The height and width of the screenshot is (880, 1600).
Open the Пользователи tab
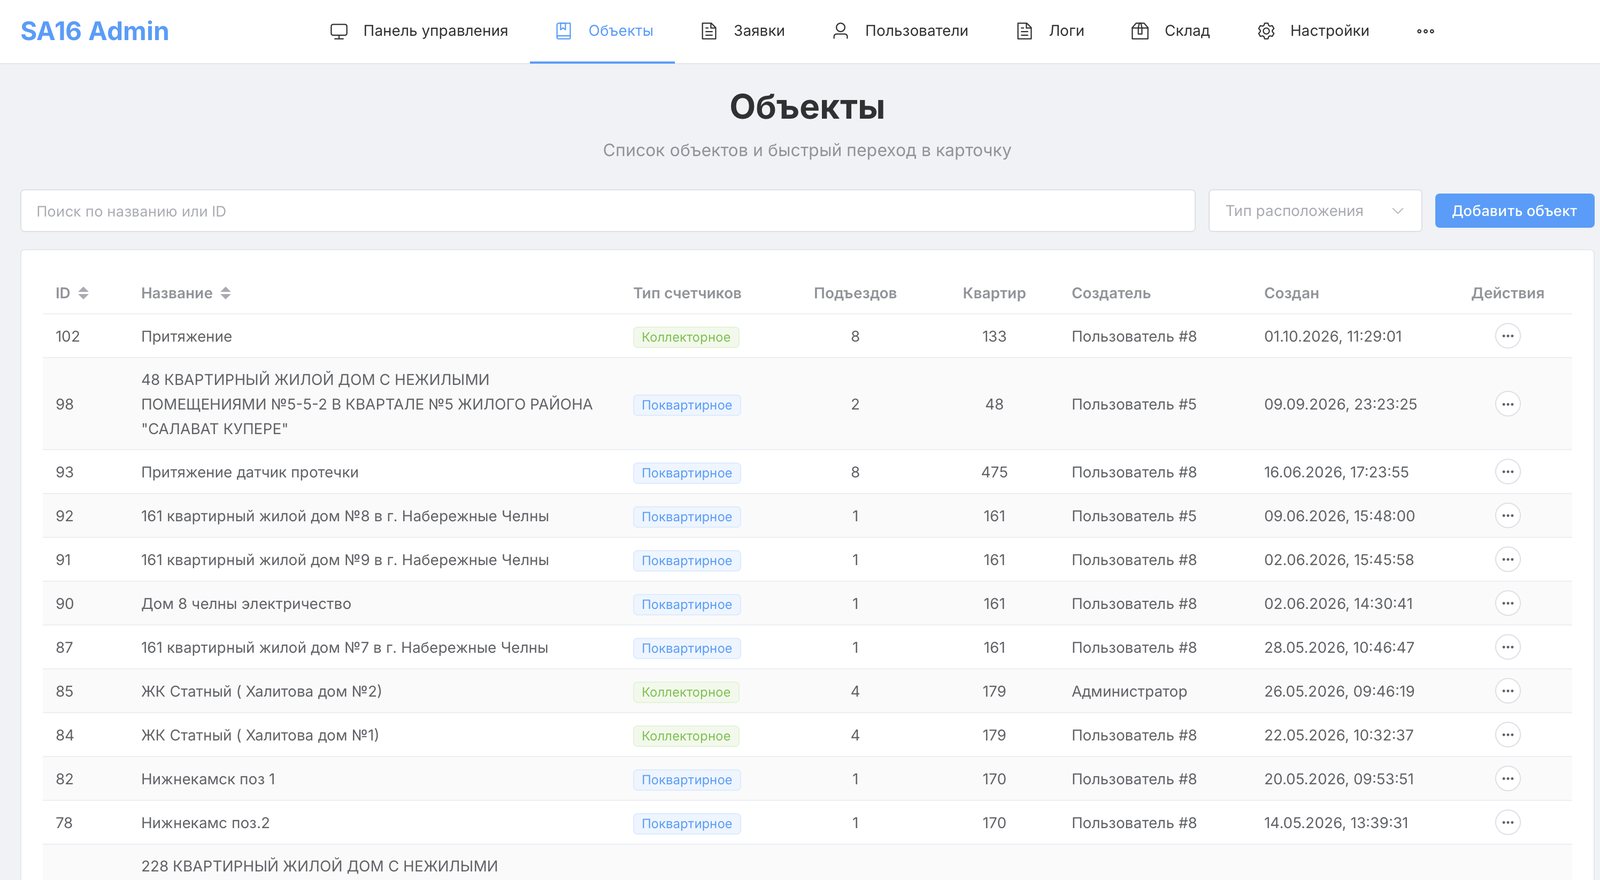[x=900, y=31]
